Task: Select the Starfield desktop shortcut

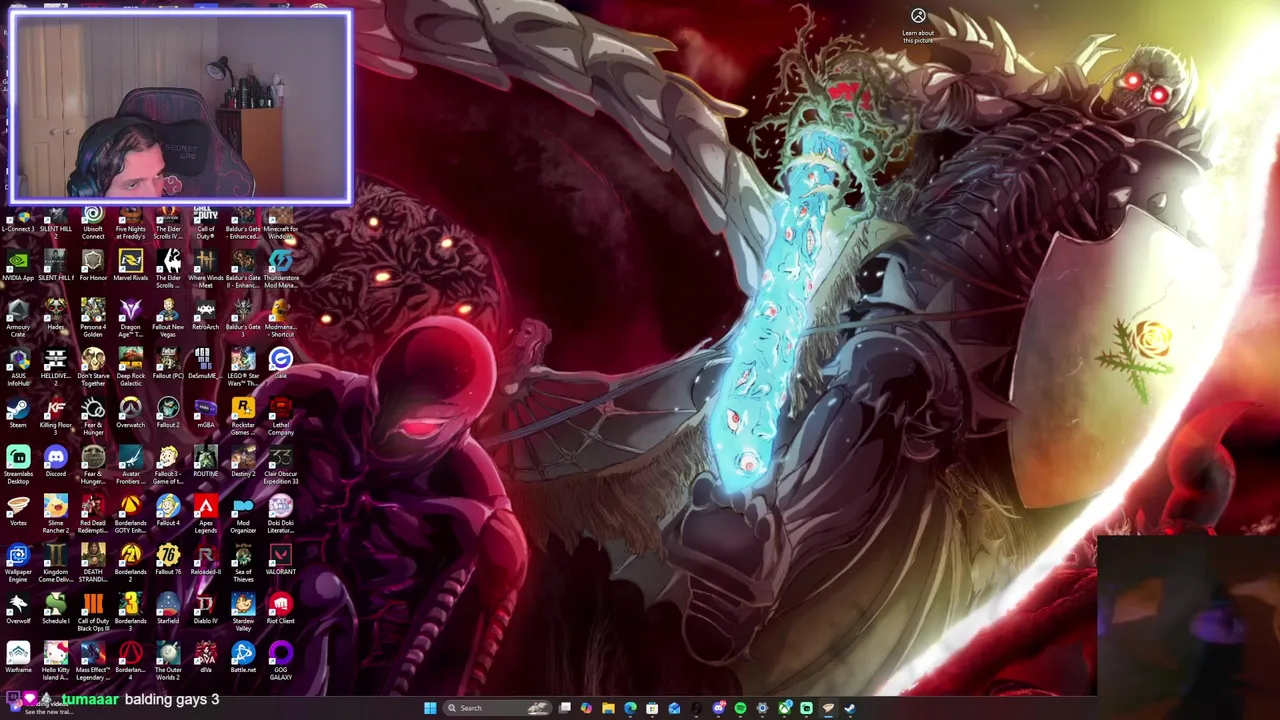Action: coord(168,609)
